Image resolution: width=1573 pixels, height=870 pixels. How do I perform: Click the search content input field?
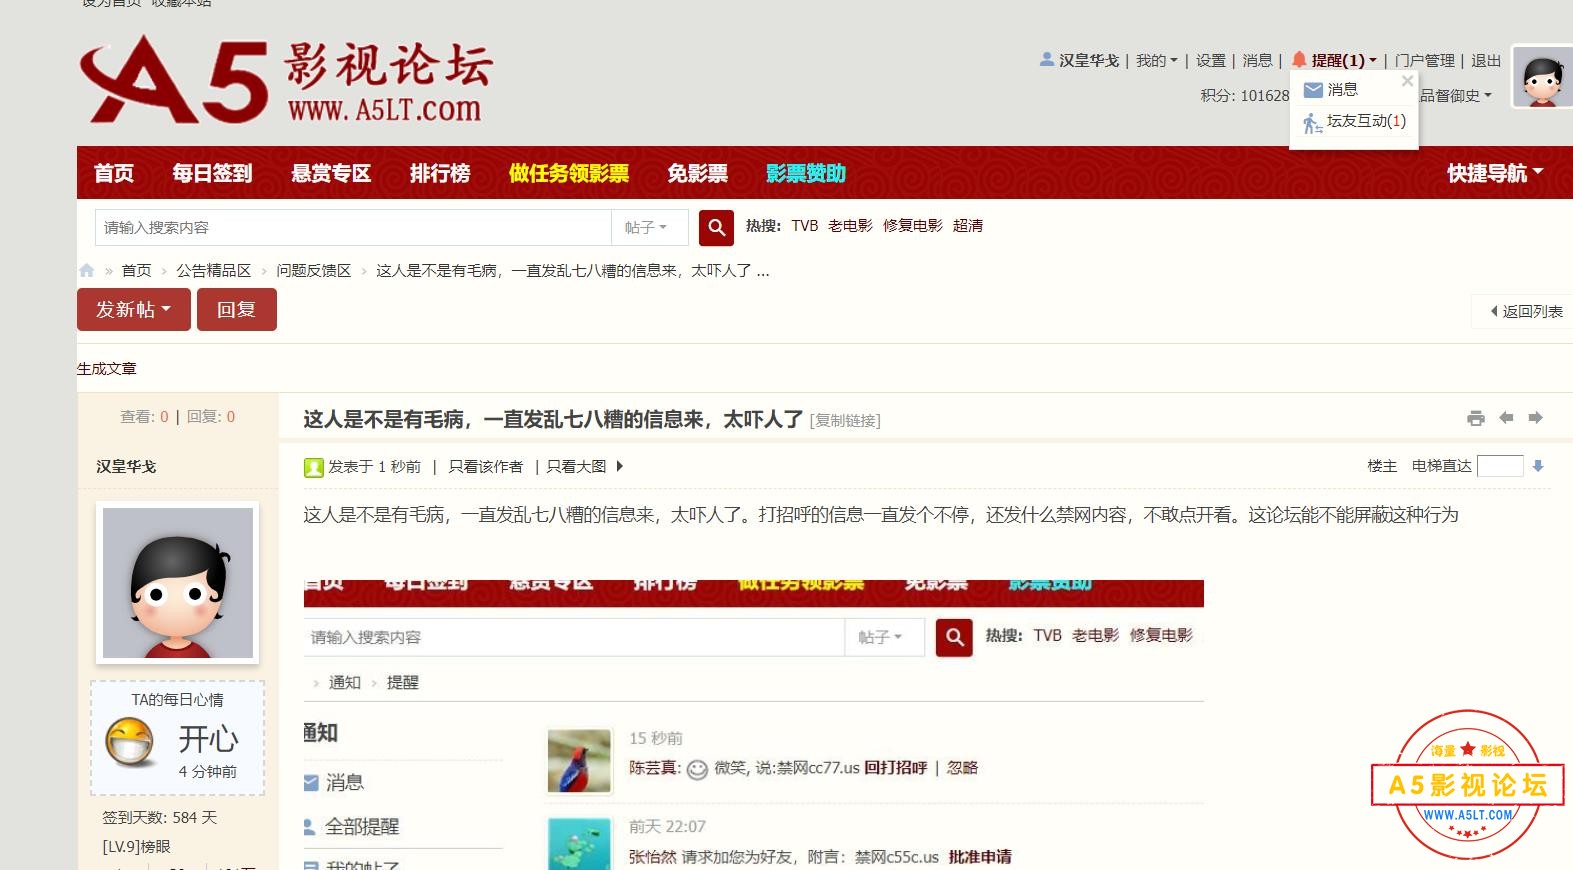(x=353, y=227)
